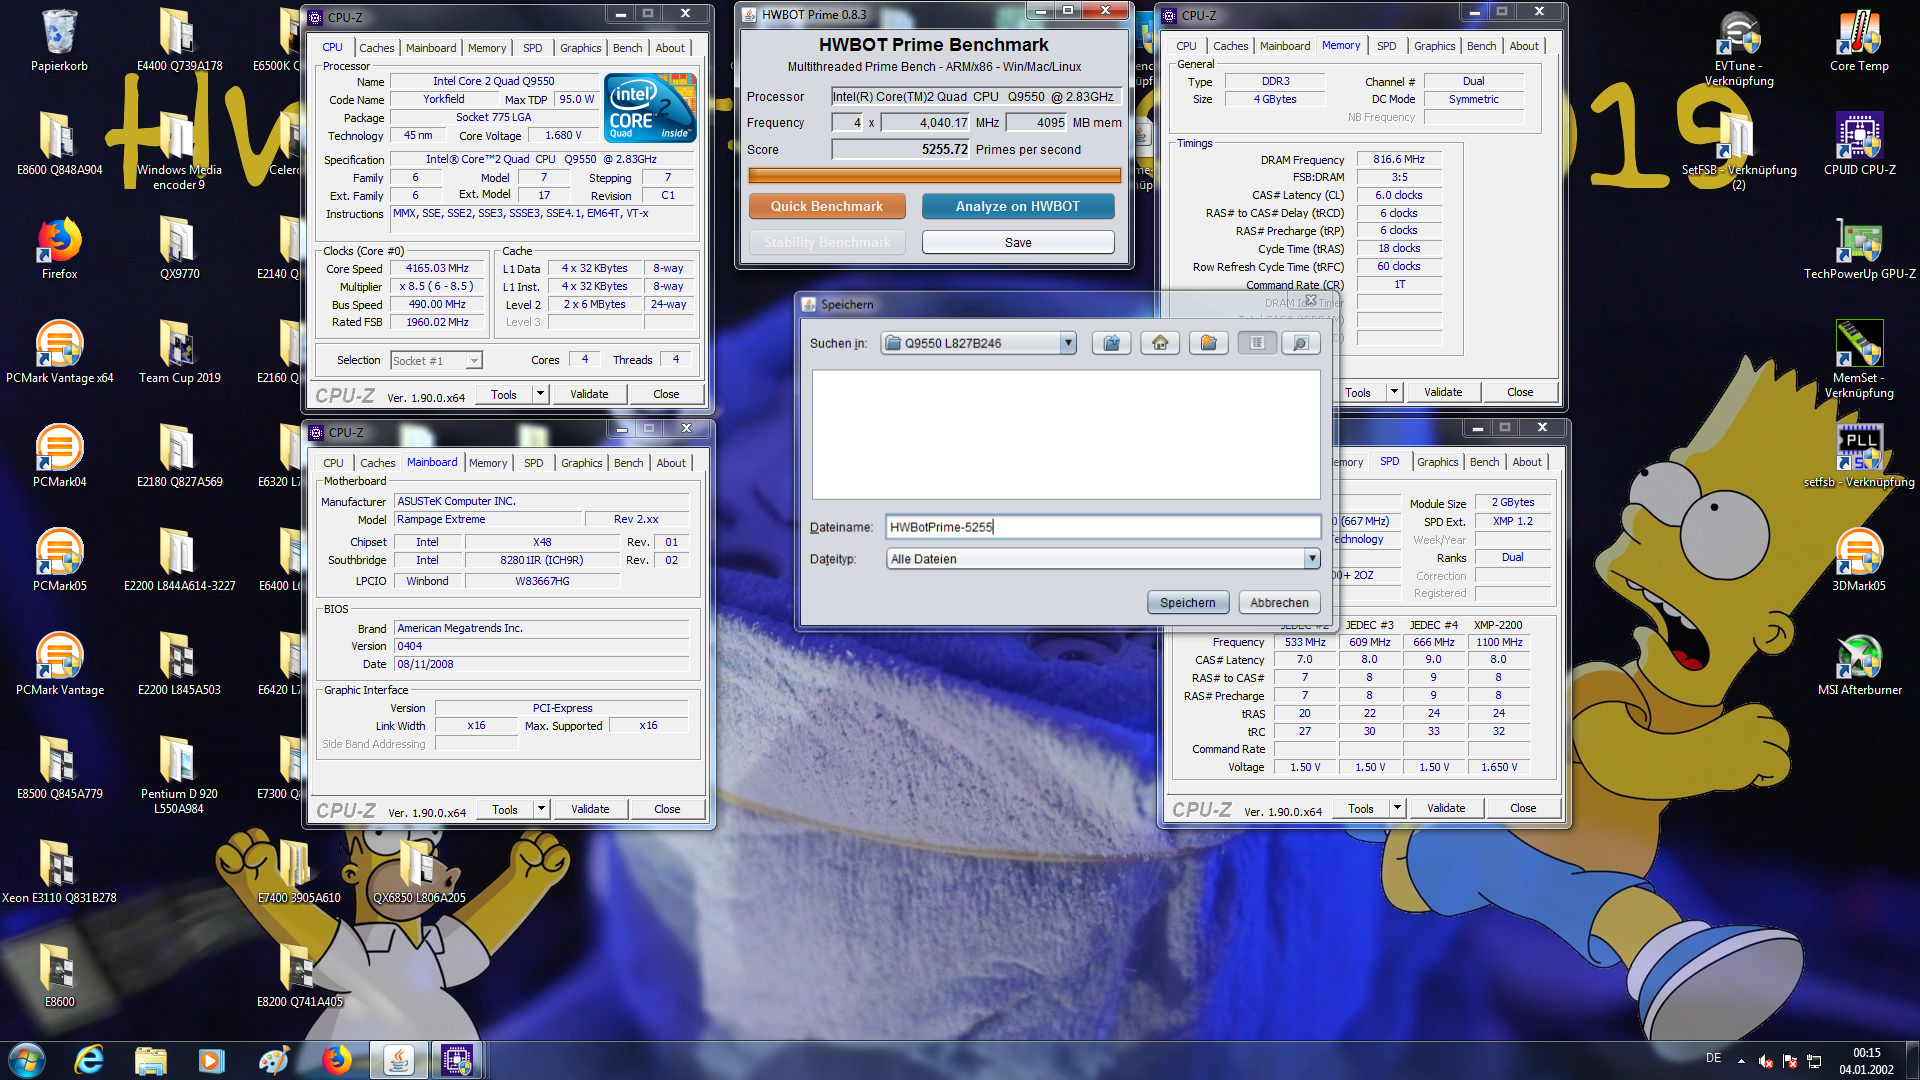
Task: Open Graphics tab in CPU-Z window showing SPD tab
Action: pos(1437,462)
